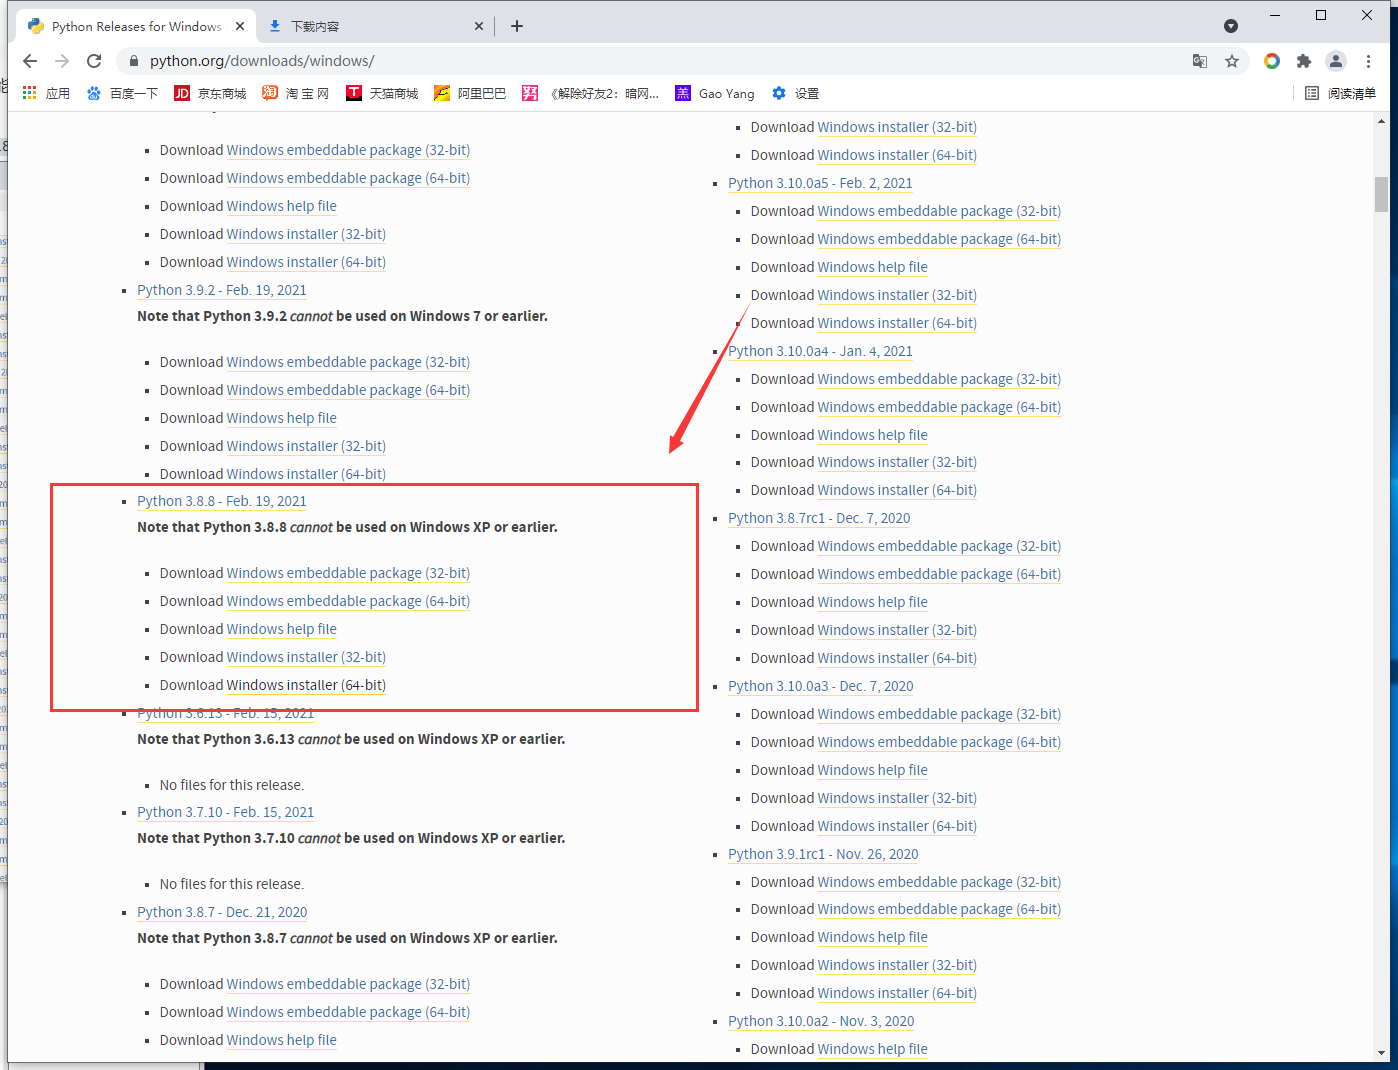Download Python 3.8.8 Windows installer (64-bit)
The width and height of the screenshot is (1398, 1070).
click(x=306, y=685)
